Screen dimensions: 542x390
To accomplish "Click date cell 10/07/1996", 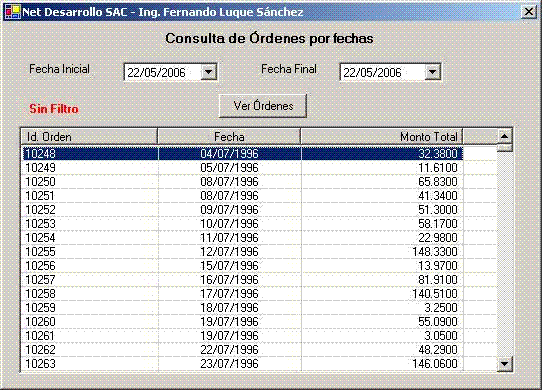I will (x=230, y=224).
